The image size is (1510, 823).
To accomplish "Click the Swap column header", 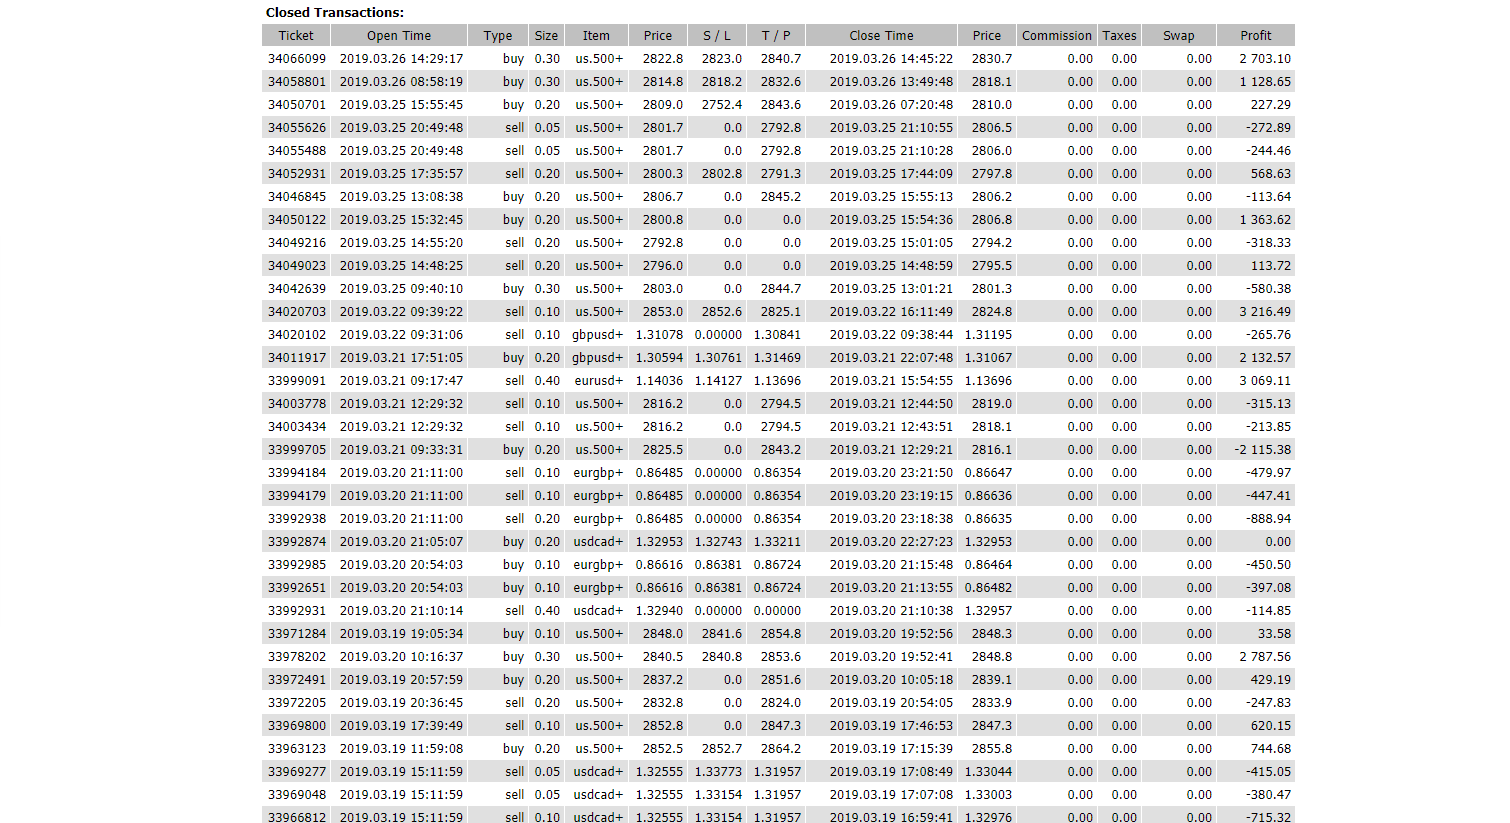I will pos(1178,35).
